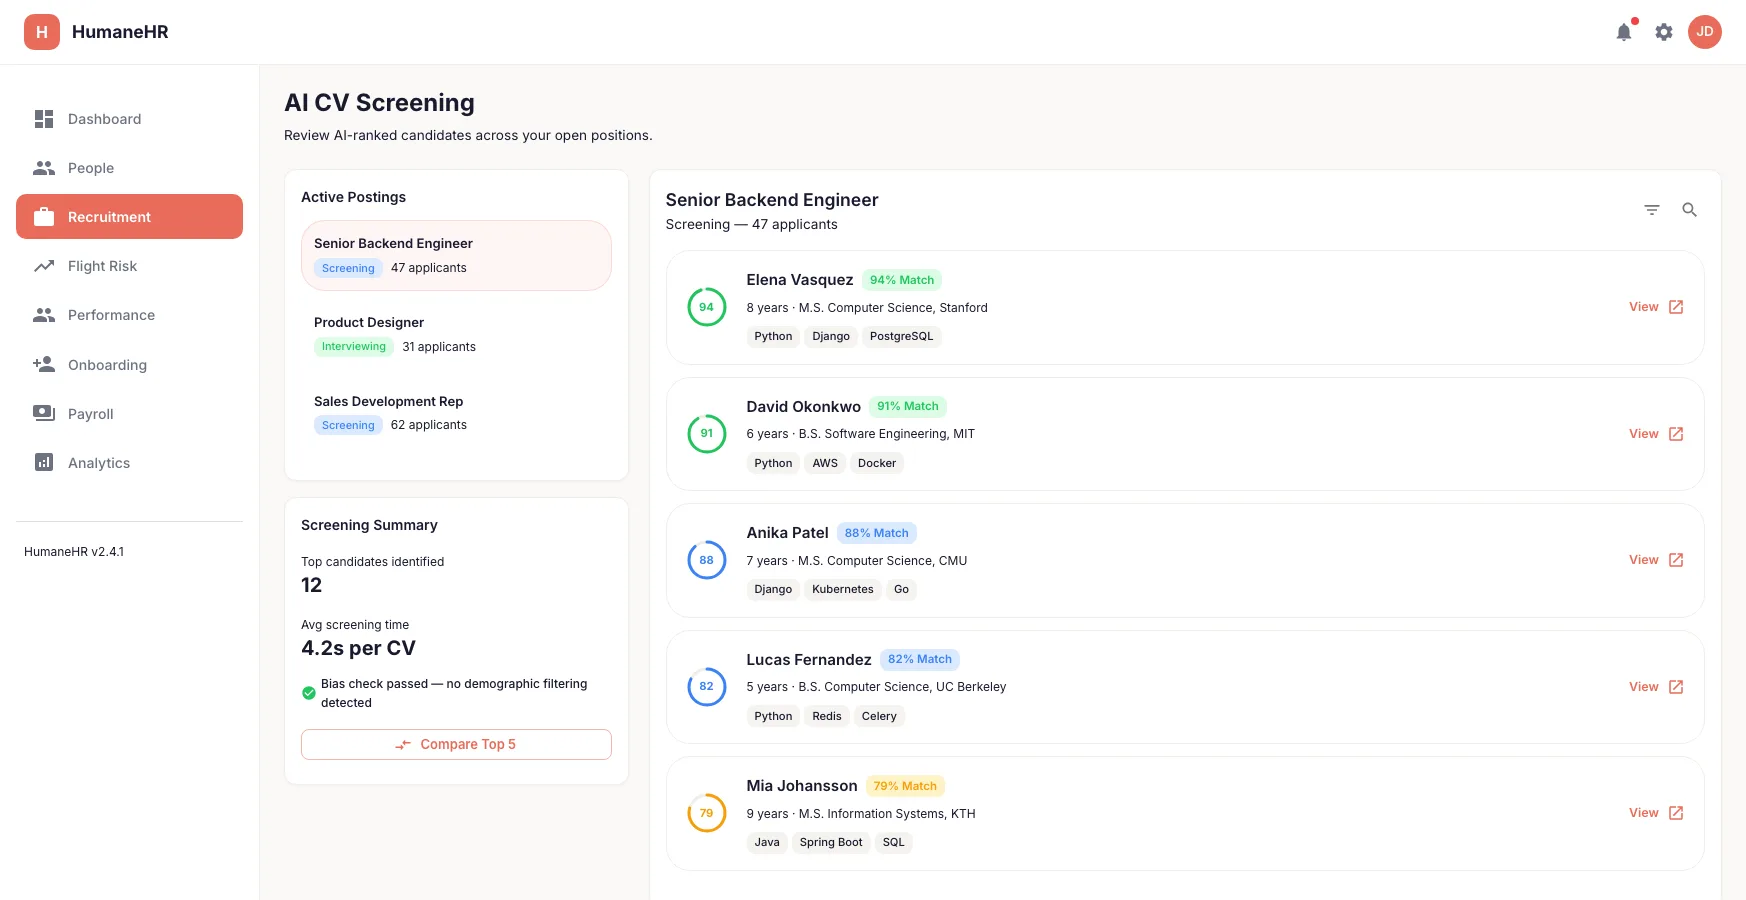Viewport: 1746px width, 900px height.
Task: View Lucas Fernandez's profile
Action: pyautogui.click(x=1656, y=687)
